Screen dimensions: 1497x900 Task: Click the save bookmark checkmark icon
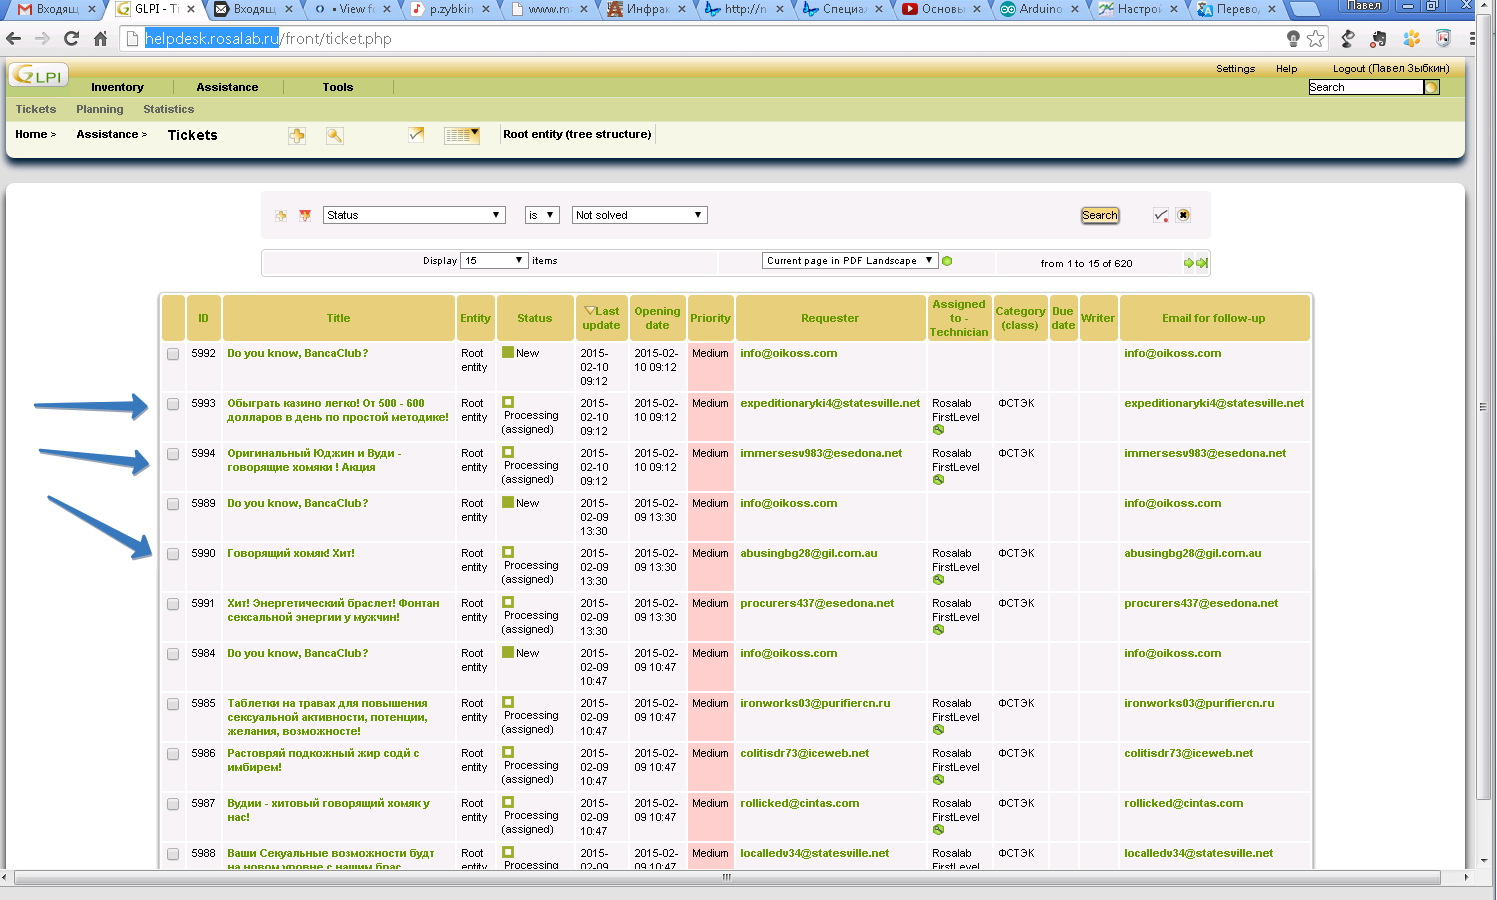coord(1160,215)
